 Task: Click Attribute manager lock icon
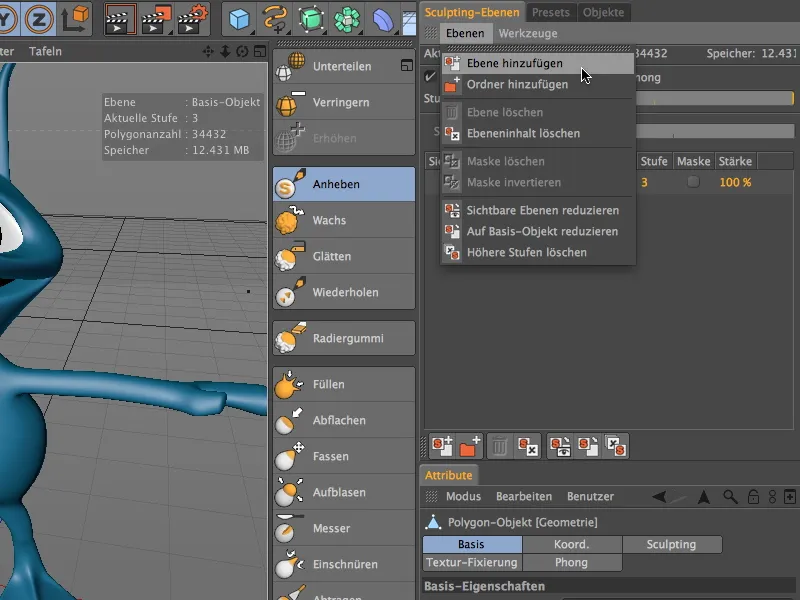tap(753, 496)
